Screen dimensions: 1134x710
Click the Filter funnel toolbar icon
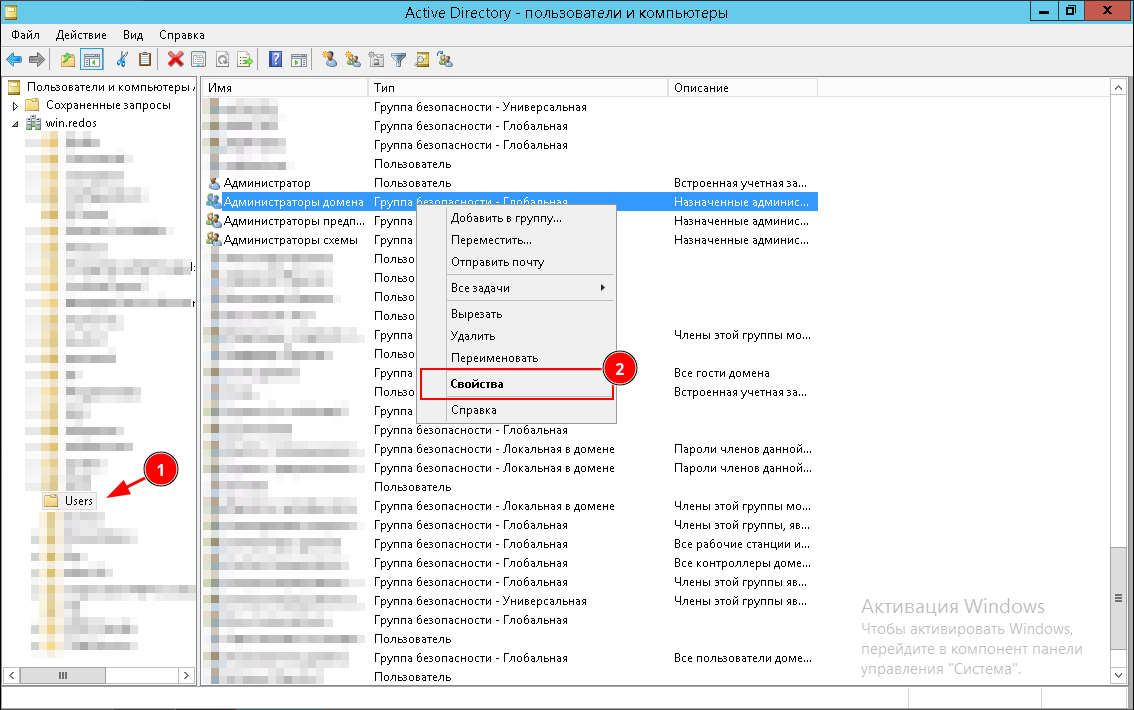(x=398, y=59)
